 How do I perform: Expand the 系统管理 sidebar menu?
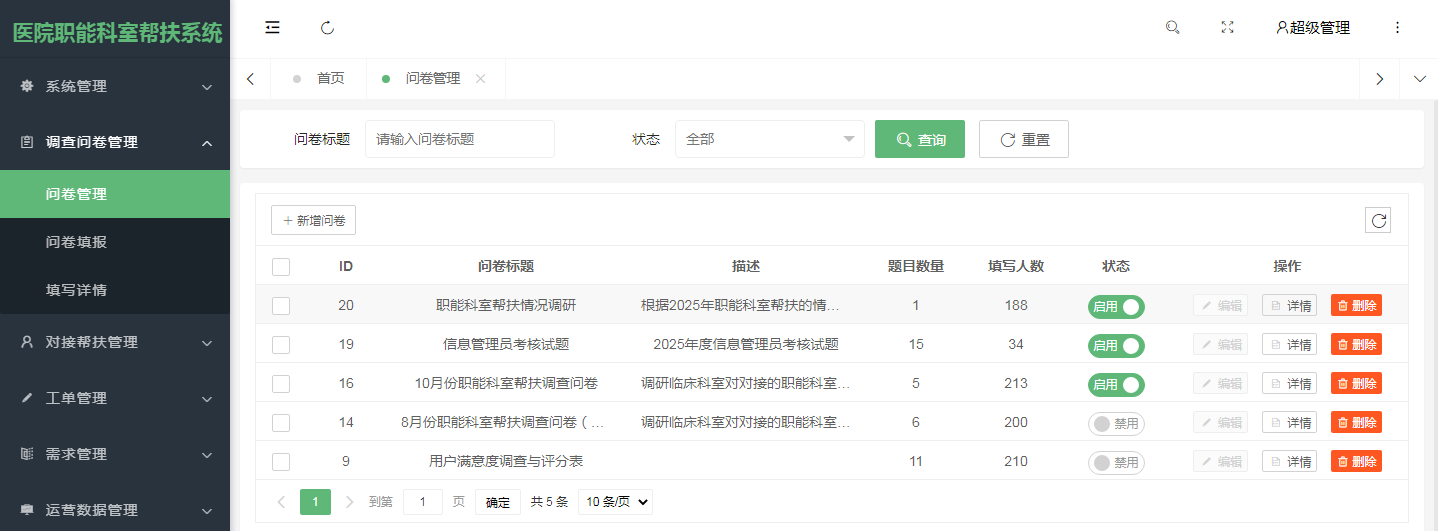tap(115, 87)
